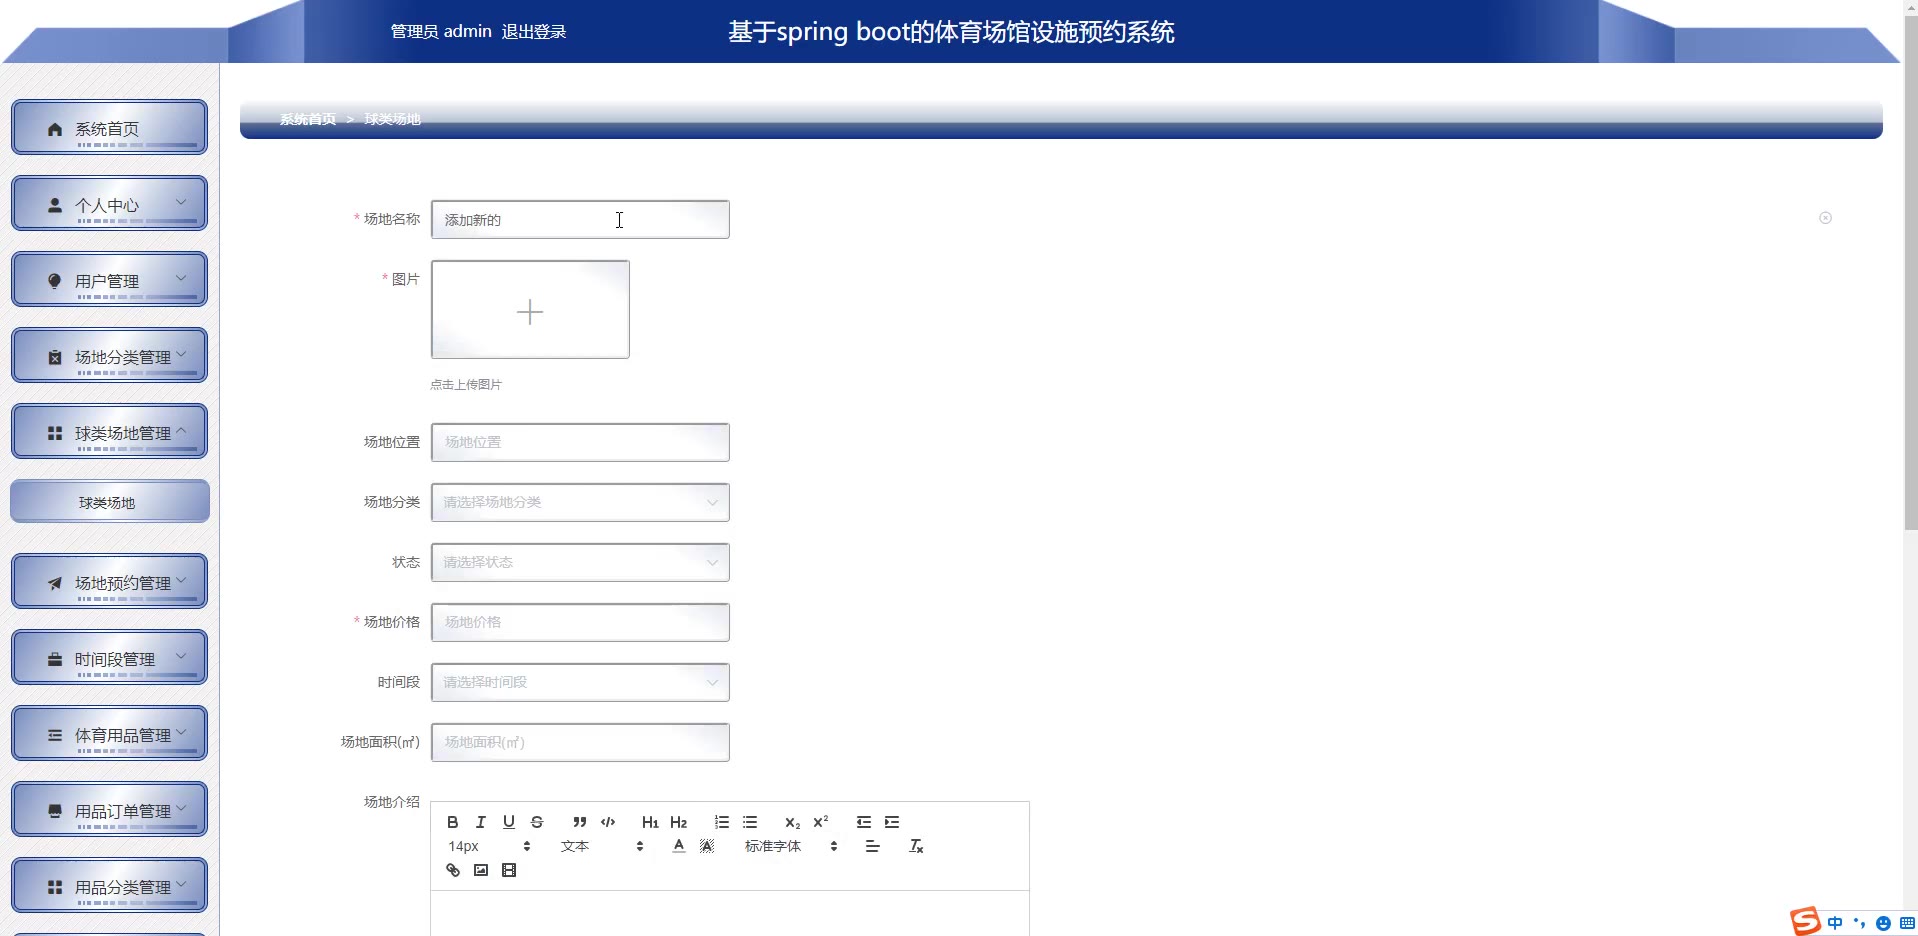
Task: Expand 用户管理 sidebar menu
Action: (x=109, y=280)
